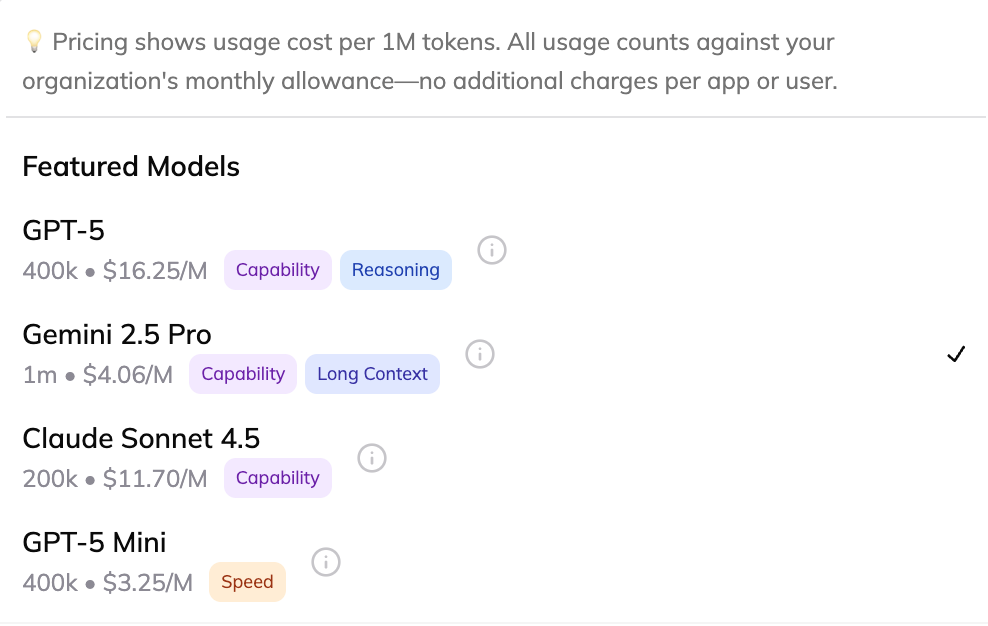988x626 pixels.
Task: Click the Long Context tag
Action: click(x=372, y=374)
